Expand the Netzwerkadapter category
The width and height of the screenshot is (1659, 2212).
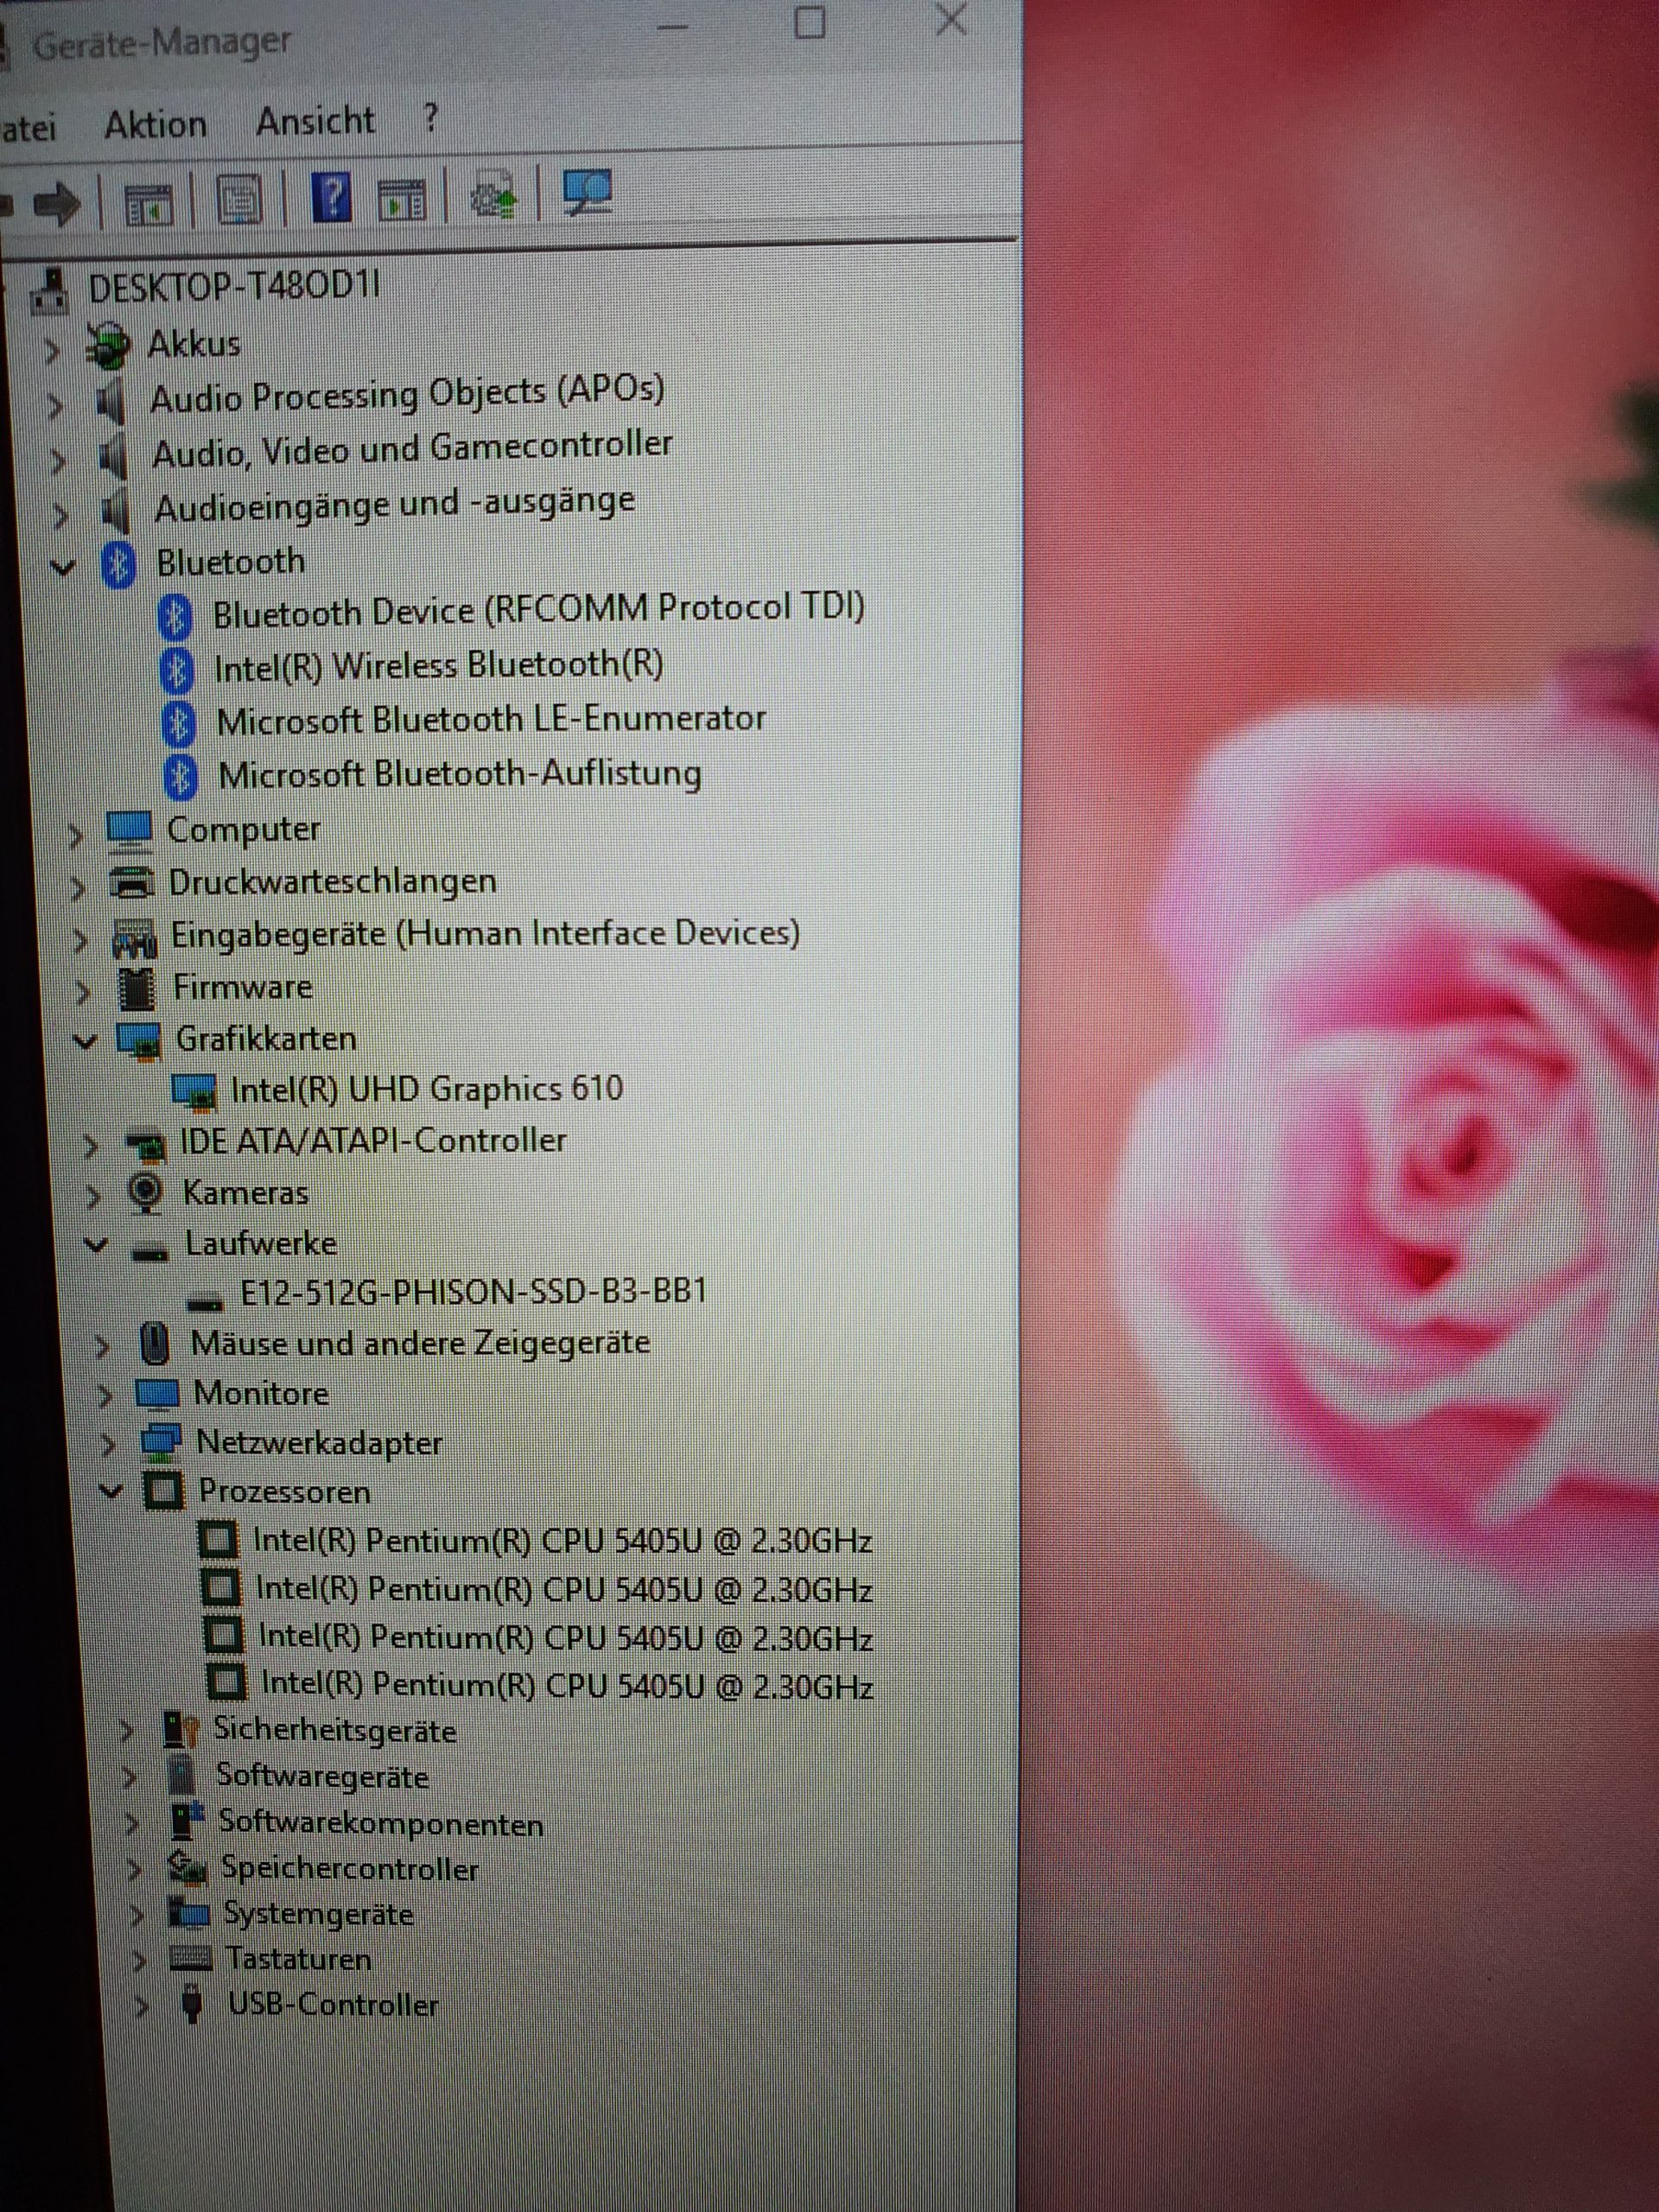[x=107, y=1444]
